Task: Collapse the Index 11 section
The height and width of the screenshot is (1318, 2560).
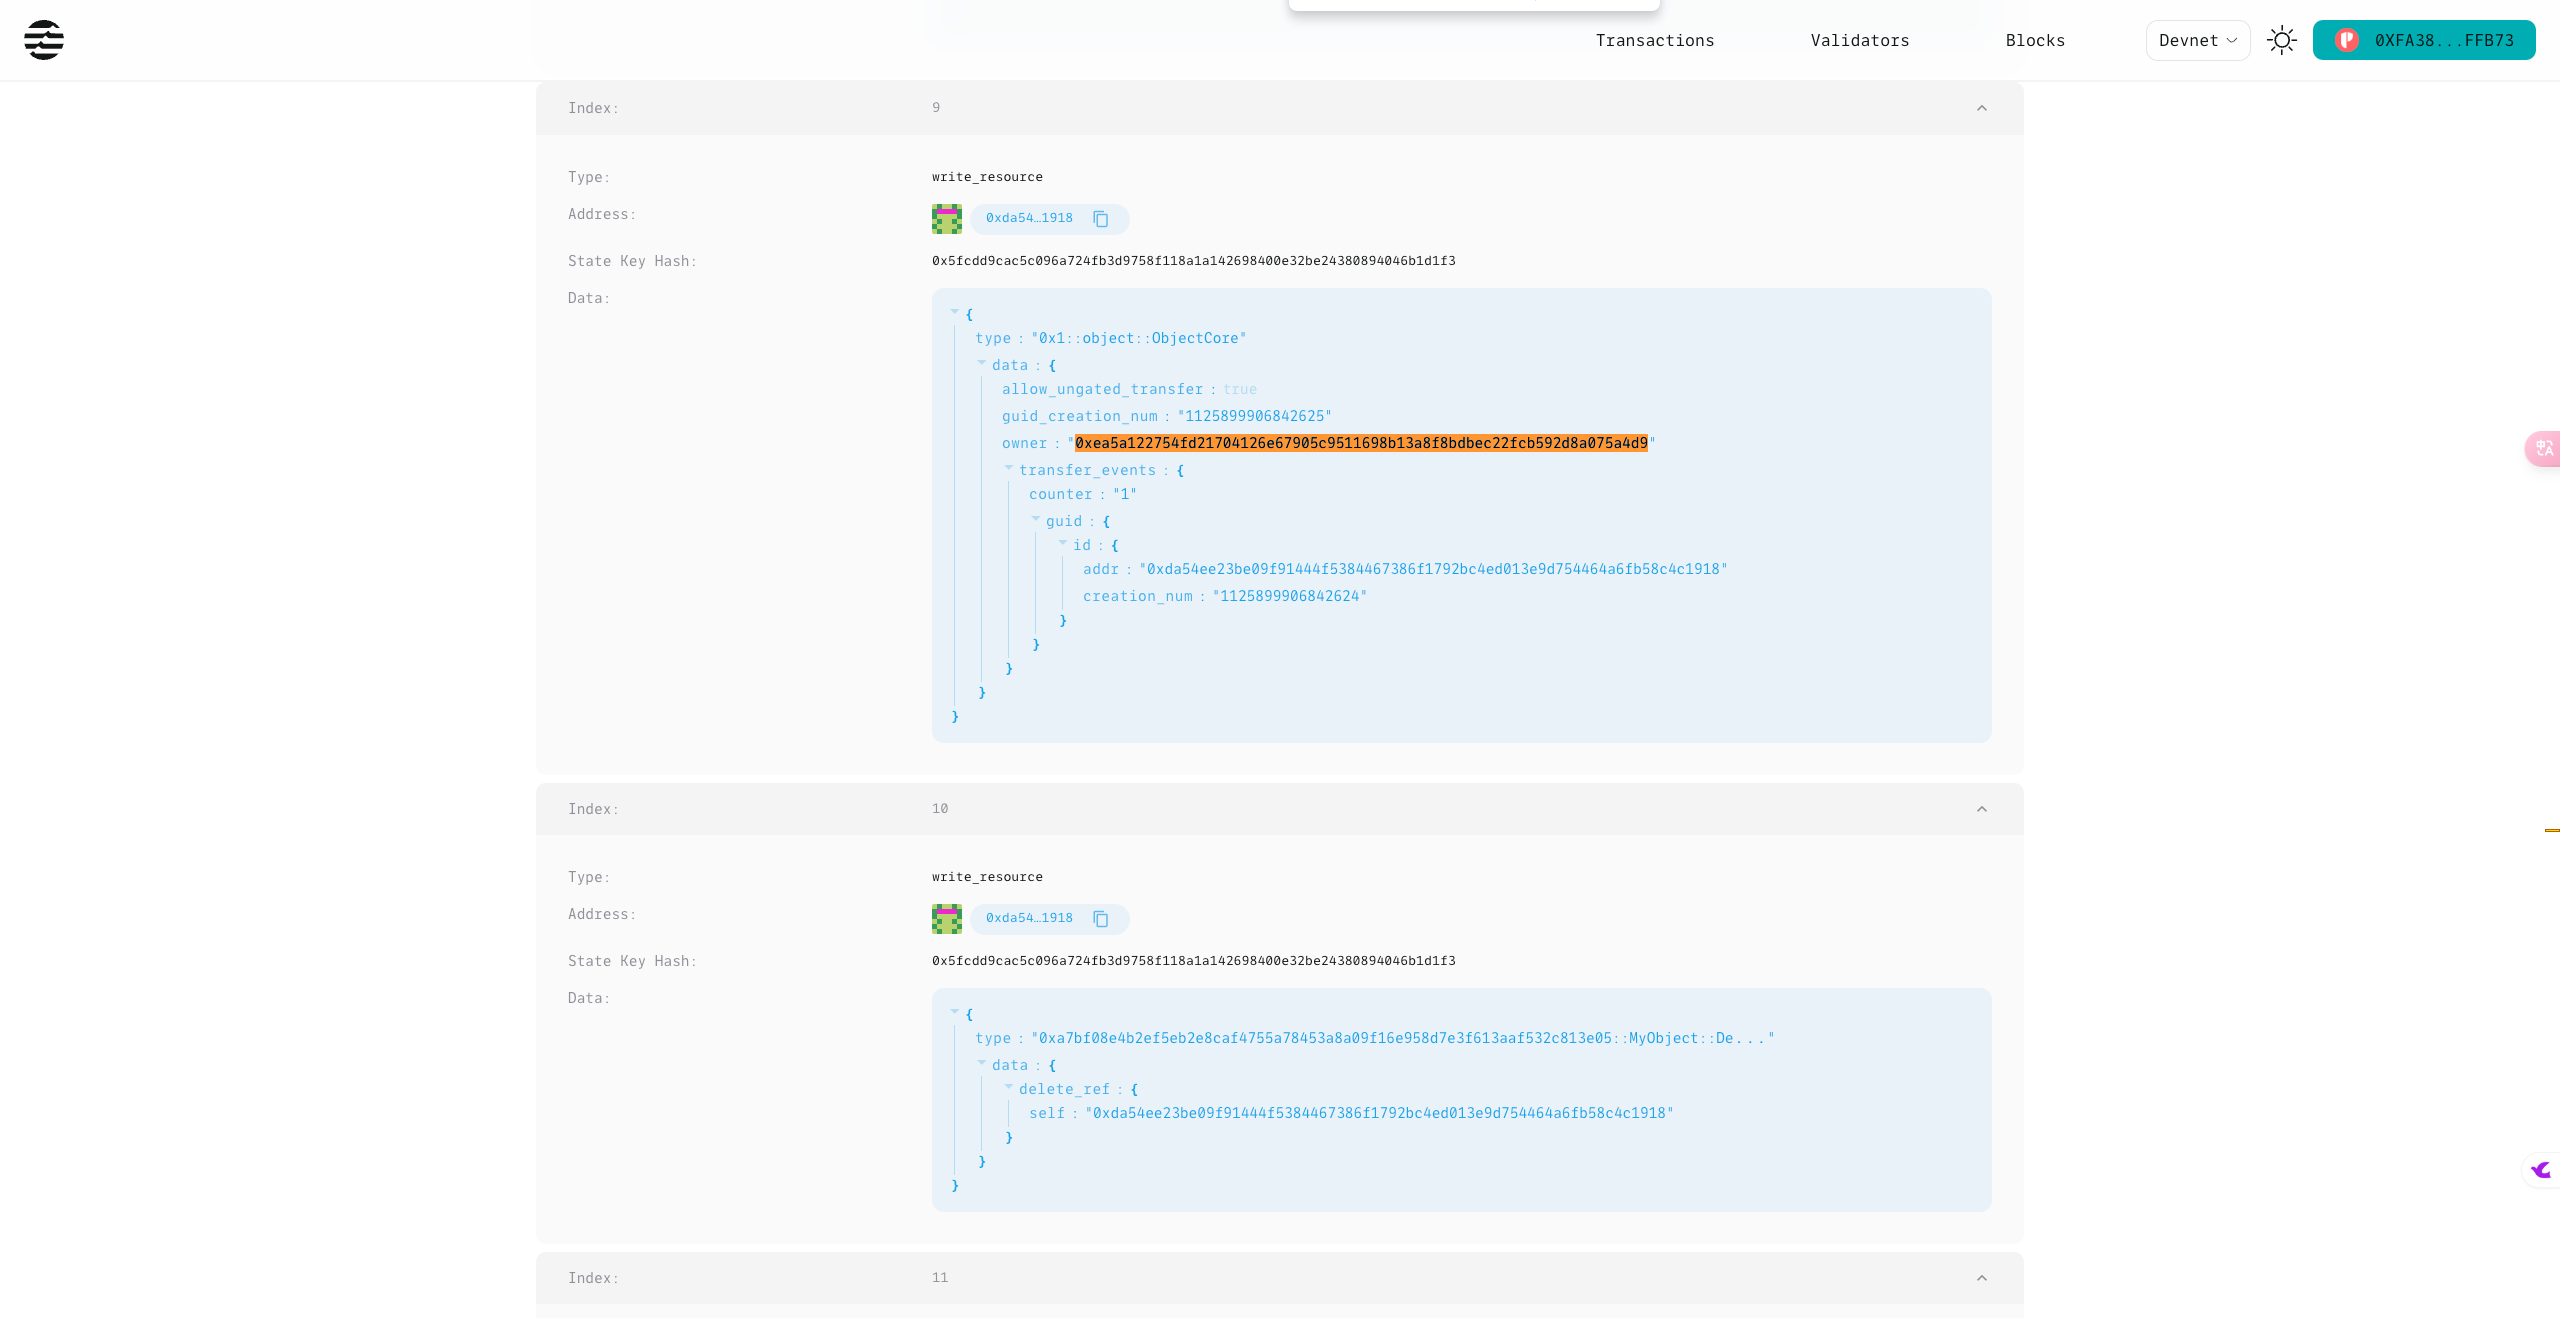Action: click(x=1981, y=1278)
